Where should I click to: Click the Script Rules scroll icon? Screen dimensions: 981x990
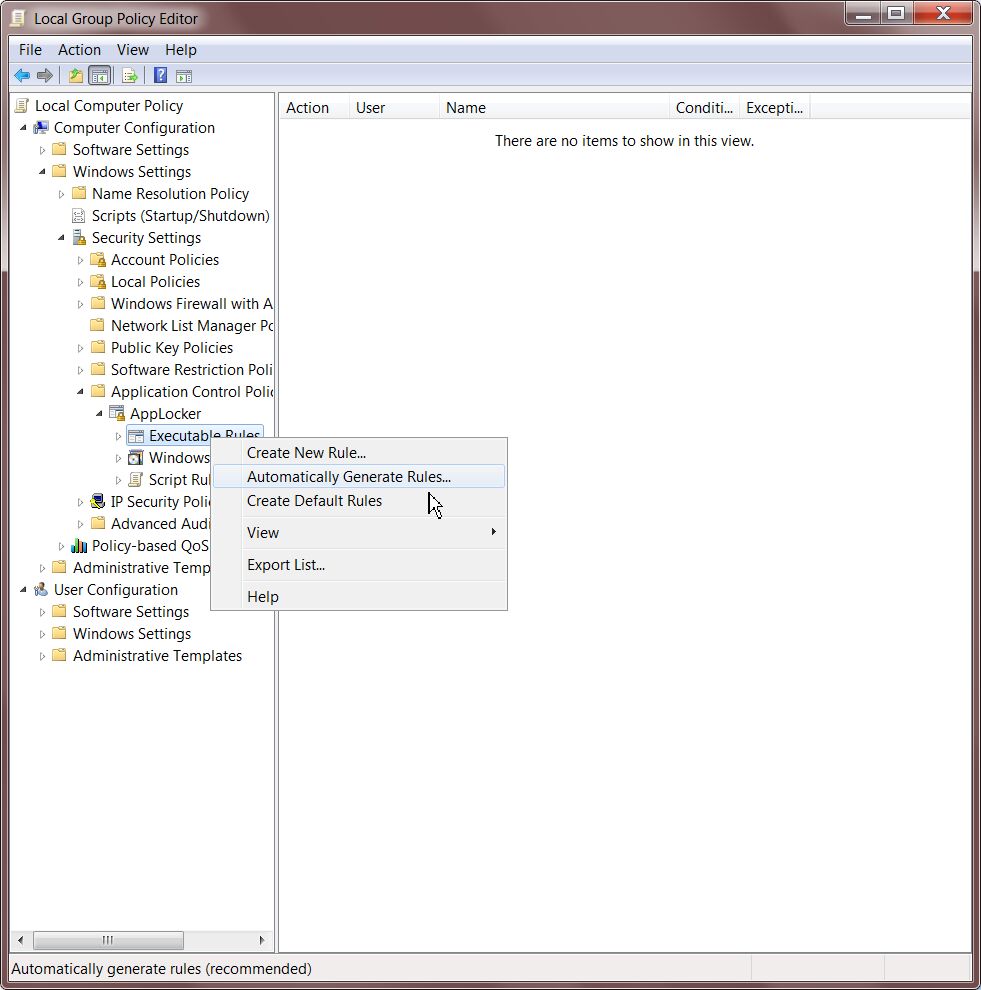[135, 480]
